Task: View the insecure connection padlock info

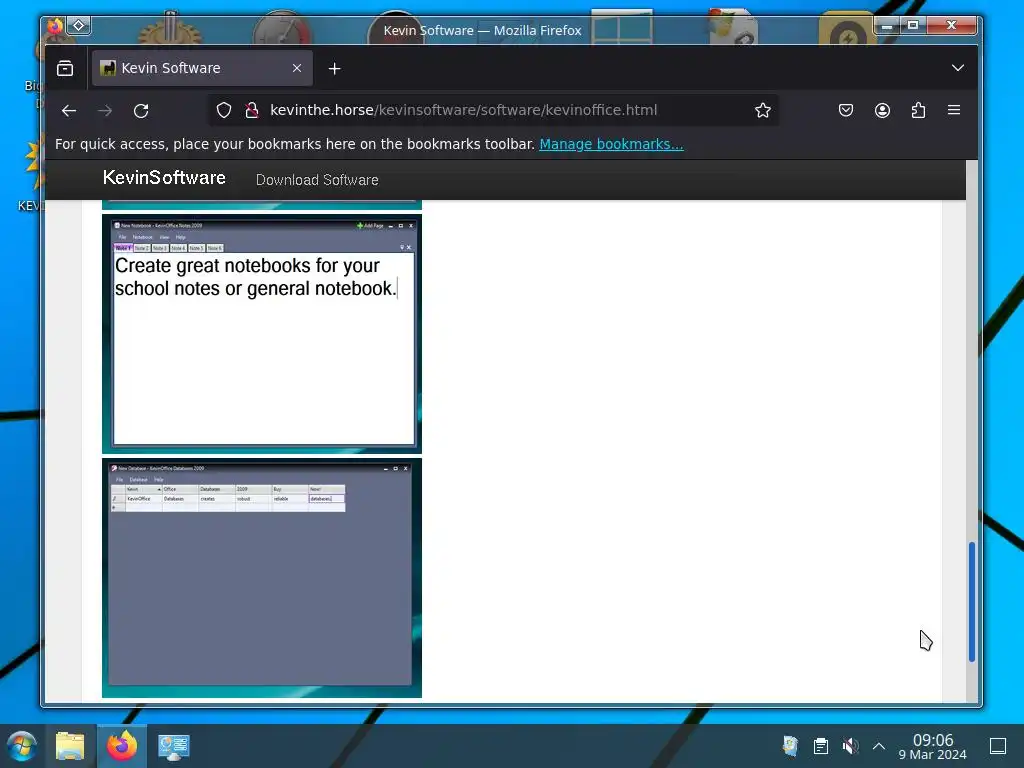Action: coord(251,110)
